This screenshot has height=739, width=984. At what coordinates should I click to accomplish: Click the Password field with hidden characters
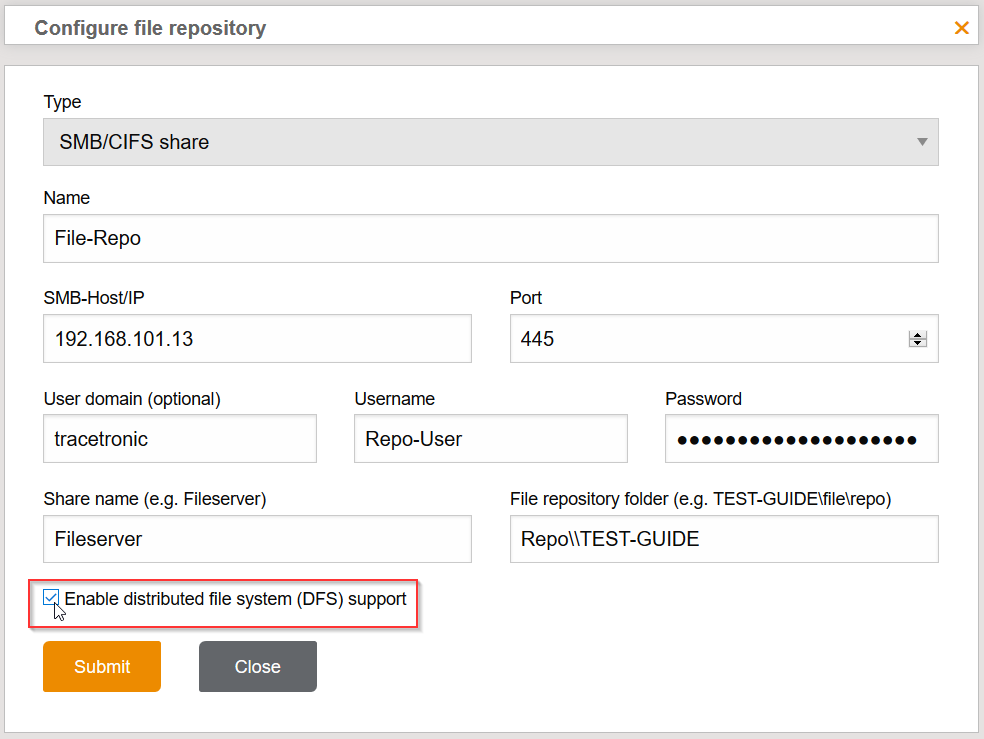(x=800, y=438)
